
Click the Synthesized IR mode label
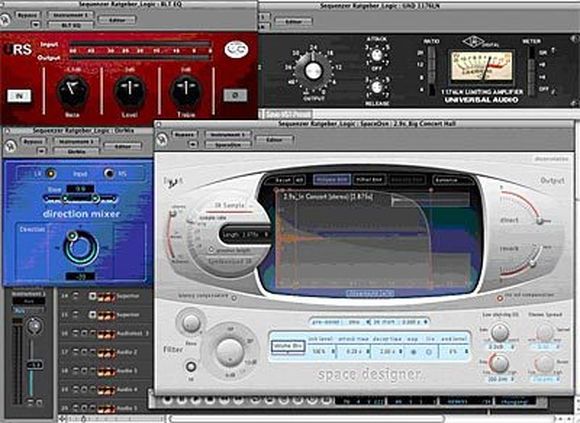[230, 262]
